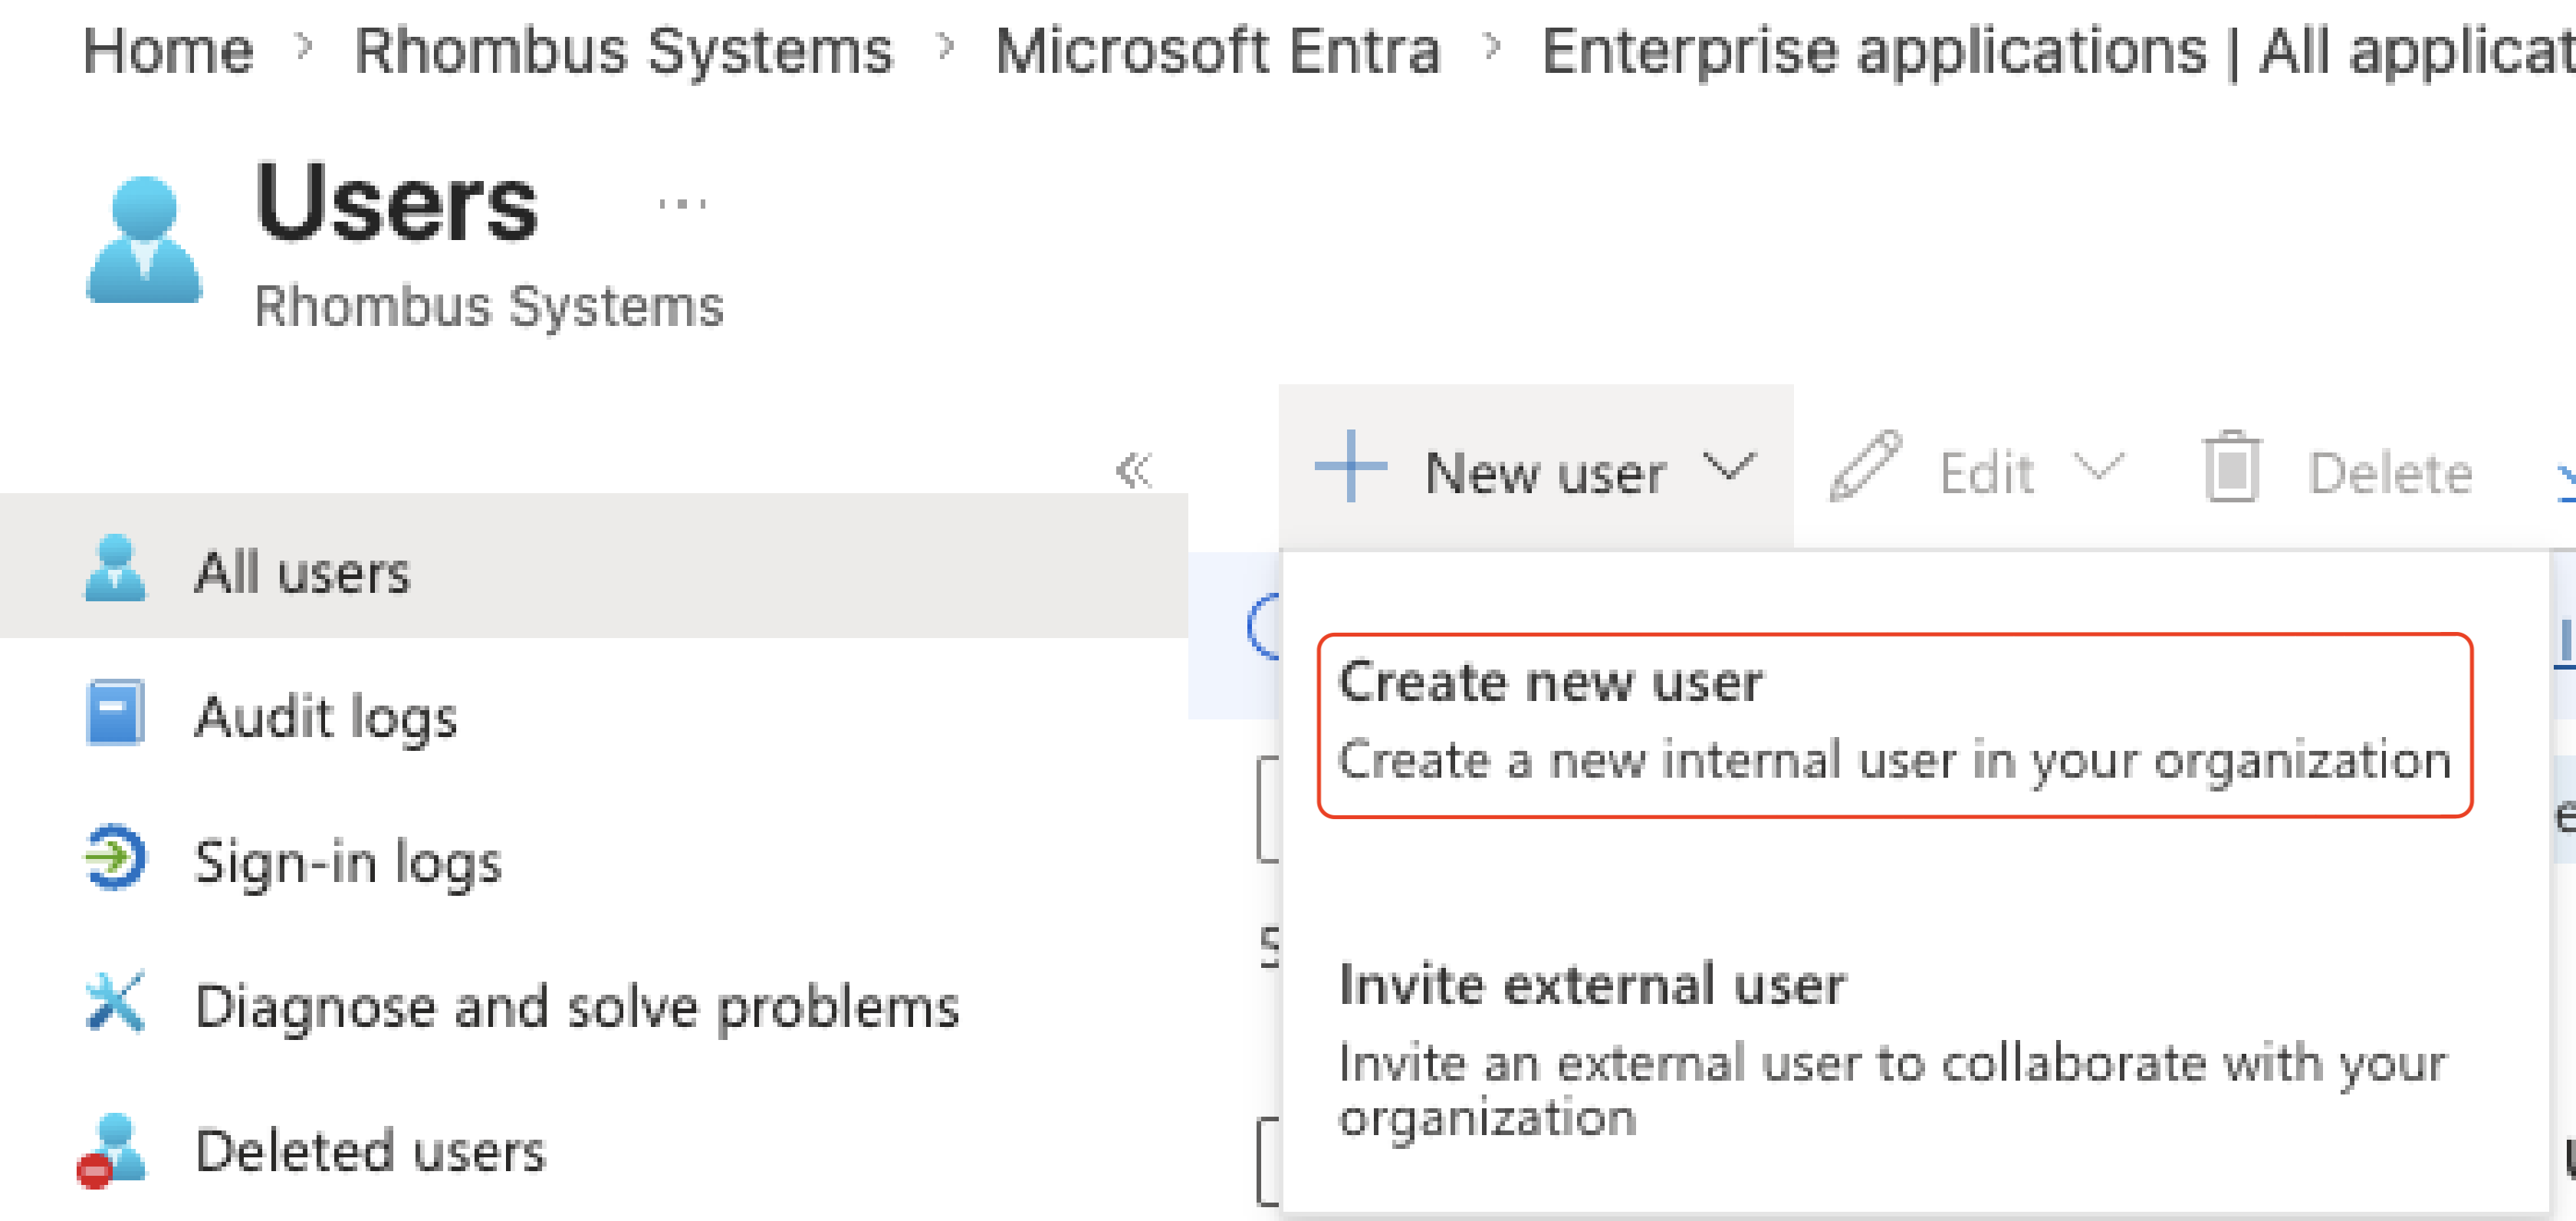2576x1221 pixels.
Task: Click the Delete trash can icon
Action: 2231,467
